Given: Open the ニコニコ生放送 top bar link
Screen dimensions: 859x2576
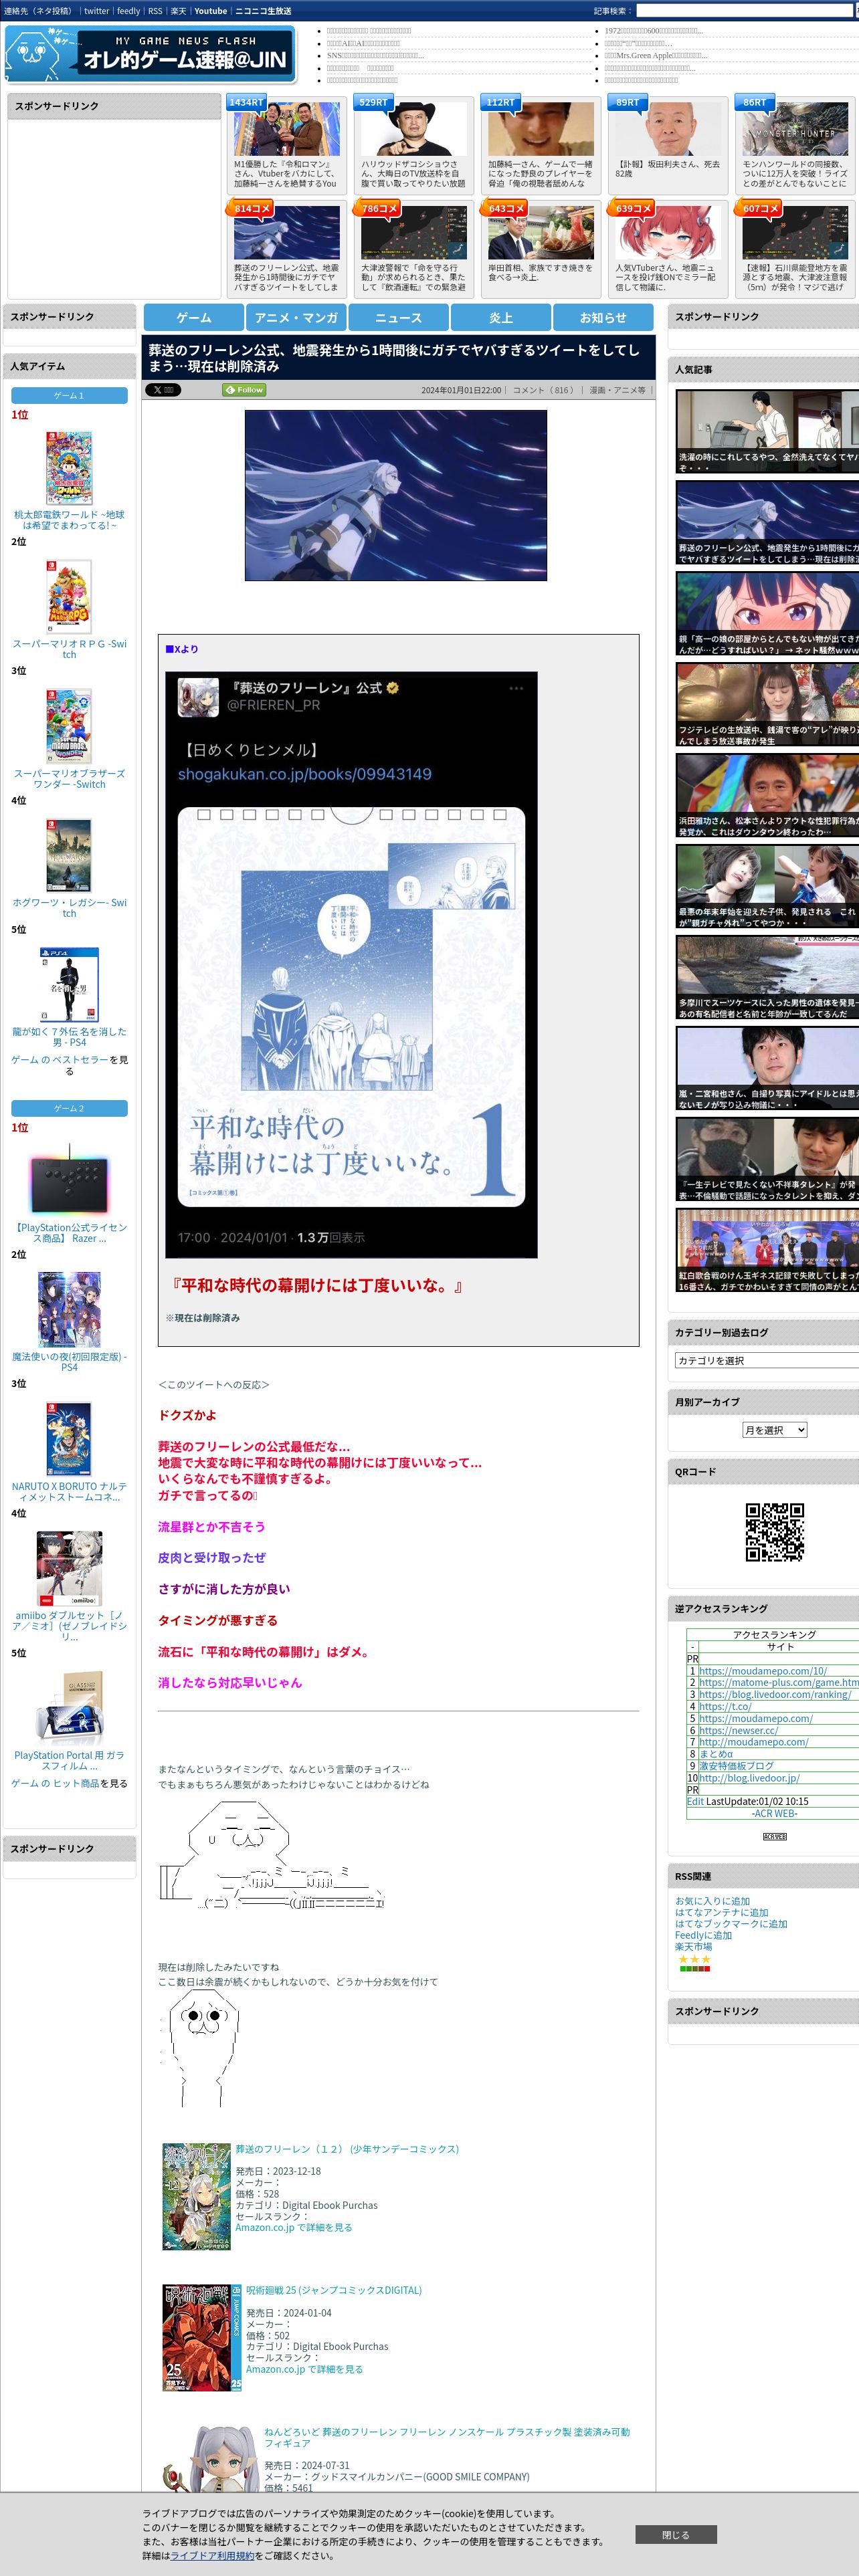Looking at the screenshot, I should (x=263, y=11).
